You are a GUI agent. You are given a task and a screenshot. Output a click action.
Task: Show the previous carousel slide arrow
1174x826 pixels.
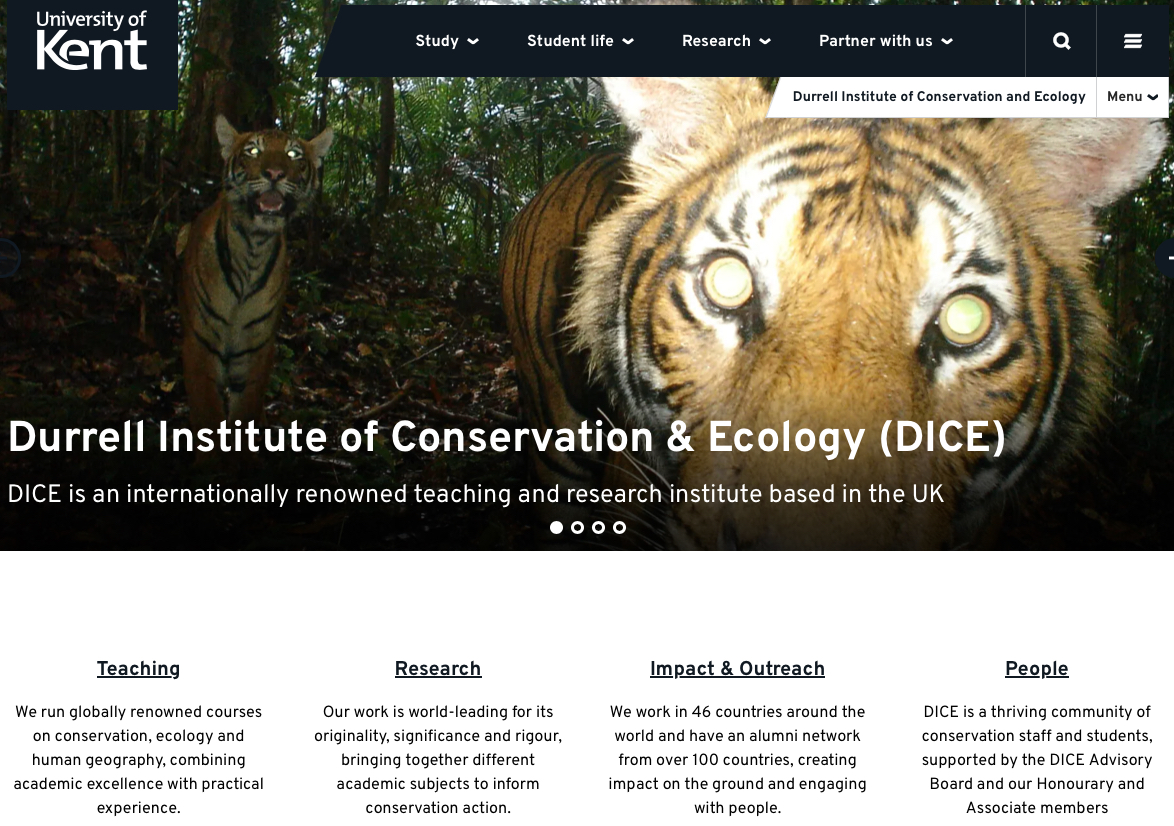(x=7, y=258)
